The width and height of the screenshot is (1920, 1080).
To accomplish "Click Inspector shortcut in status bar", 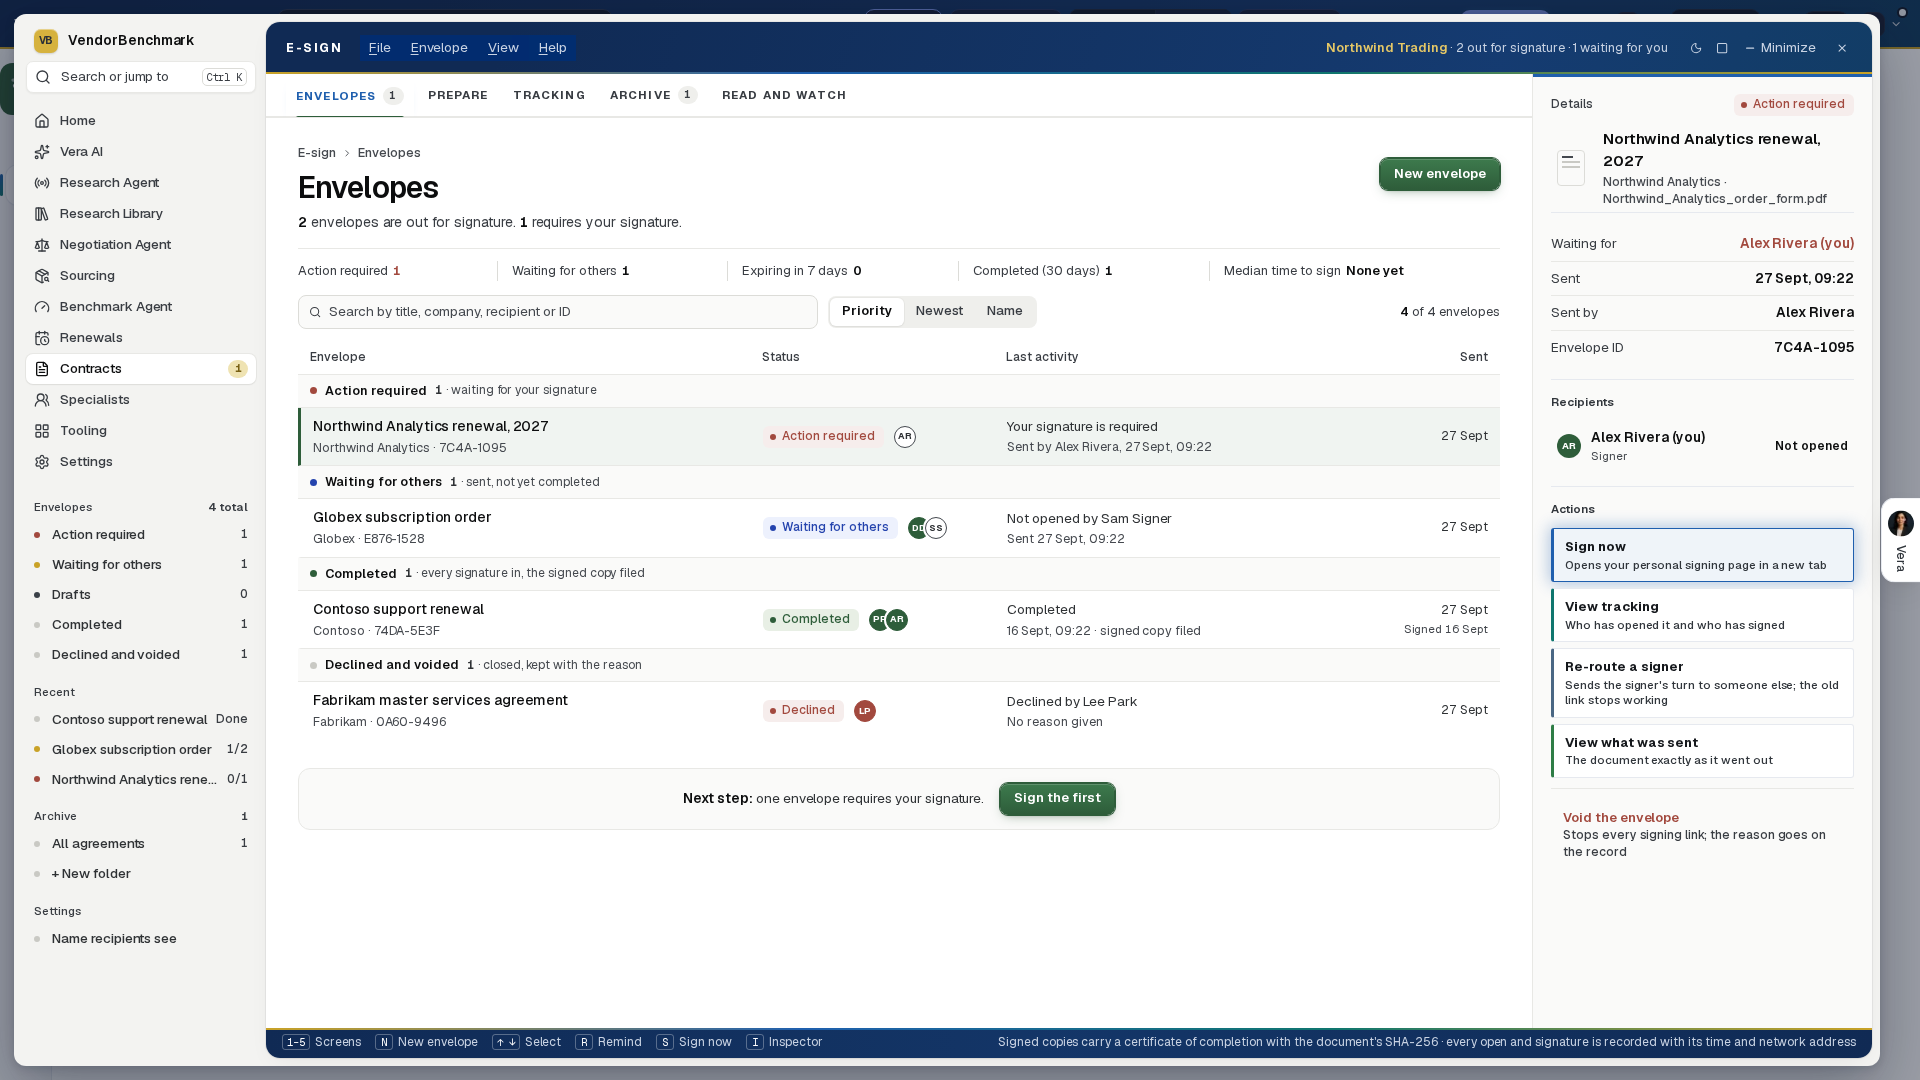I will [785, 1042].
